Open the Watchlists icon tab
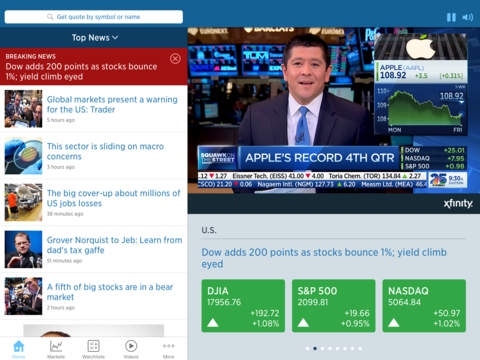Viewport: 480px width, 360px height. 93,349
